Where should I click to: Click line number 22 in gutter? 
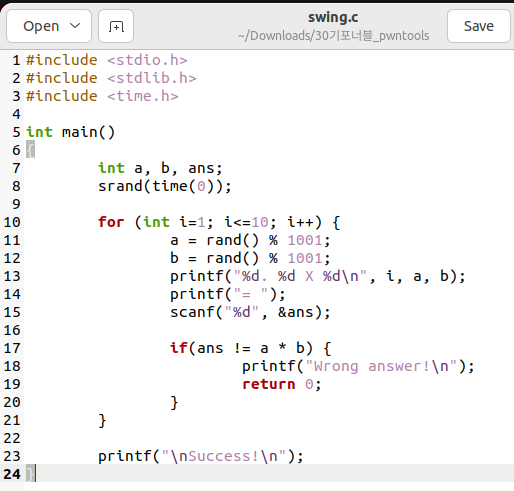pos(12,438)
